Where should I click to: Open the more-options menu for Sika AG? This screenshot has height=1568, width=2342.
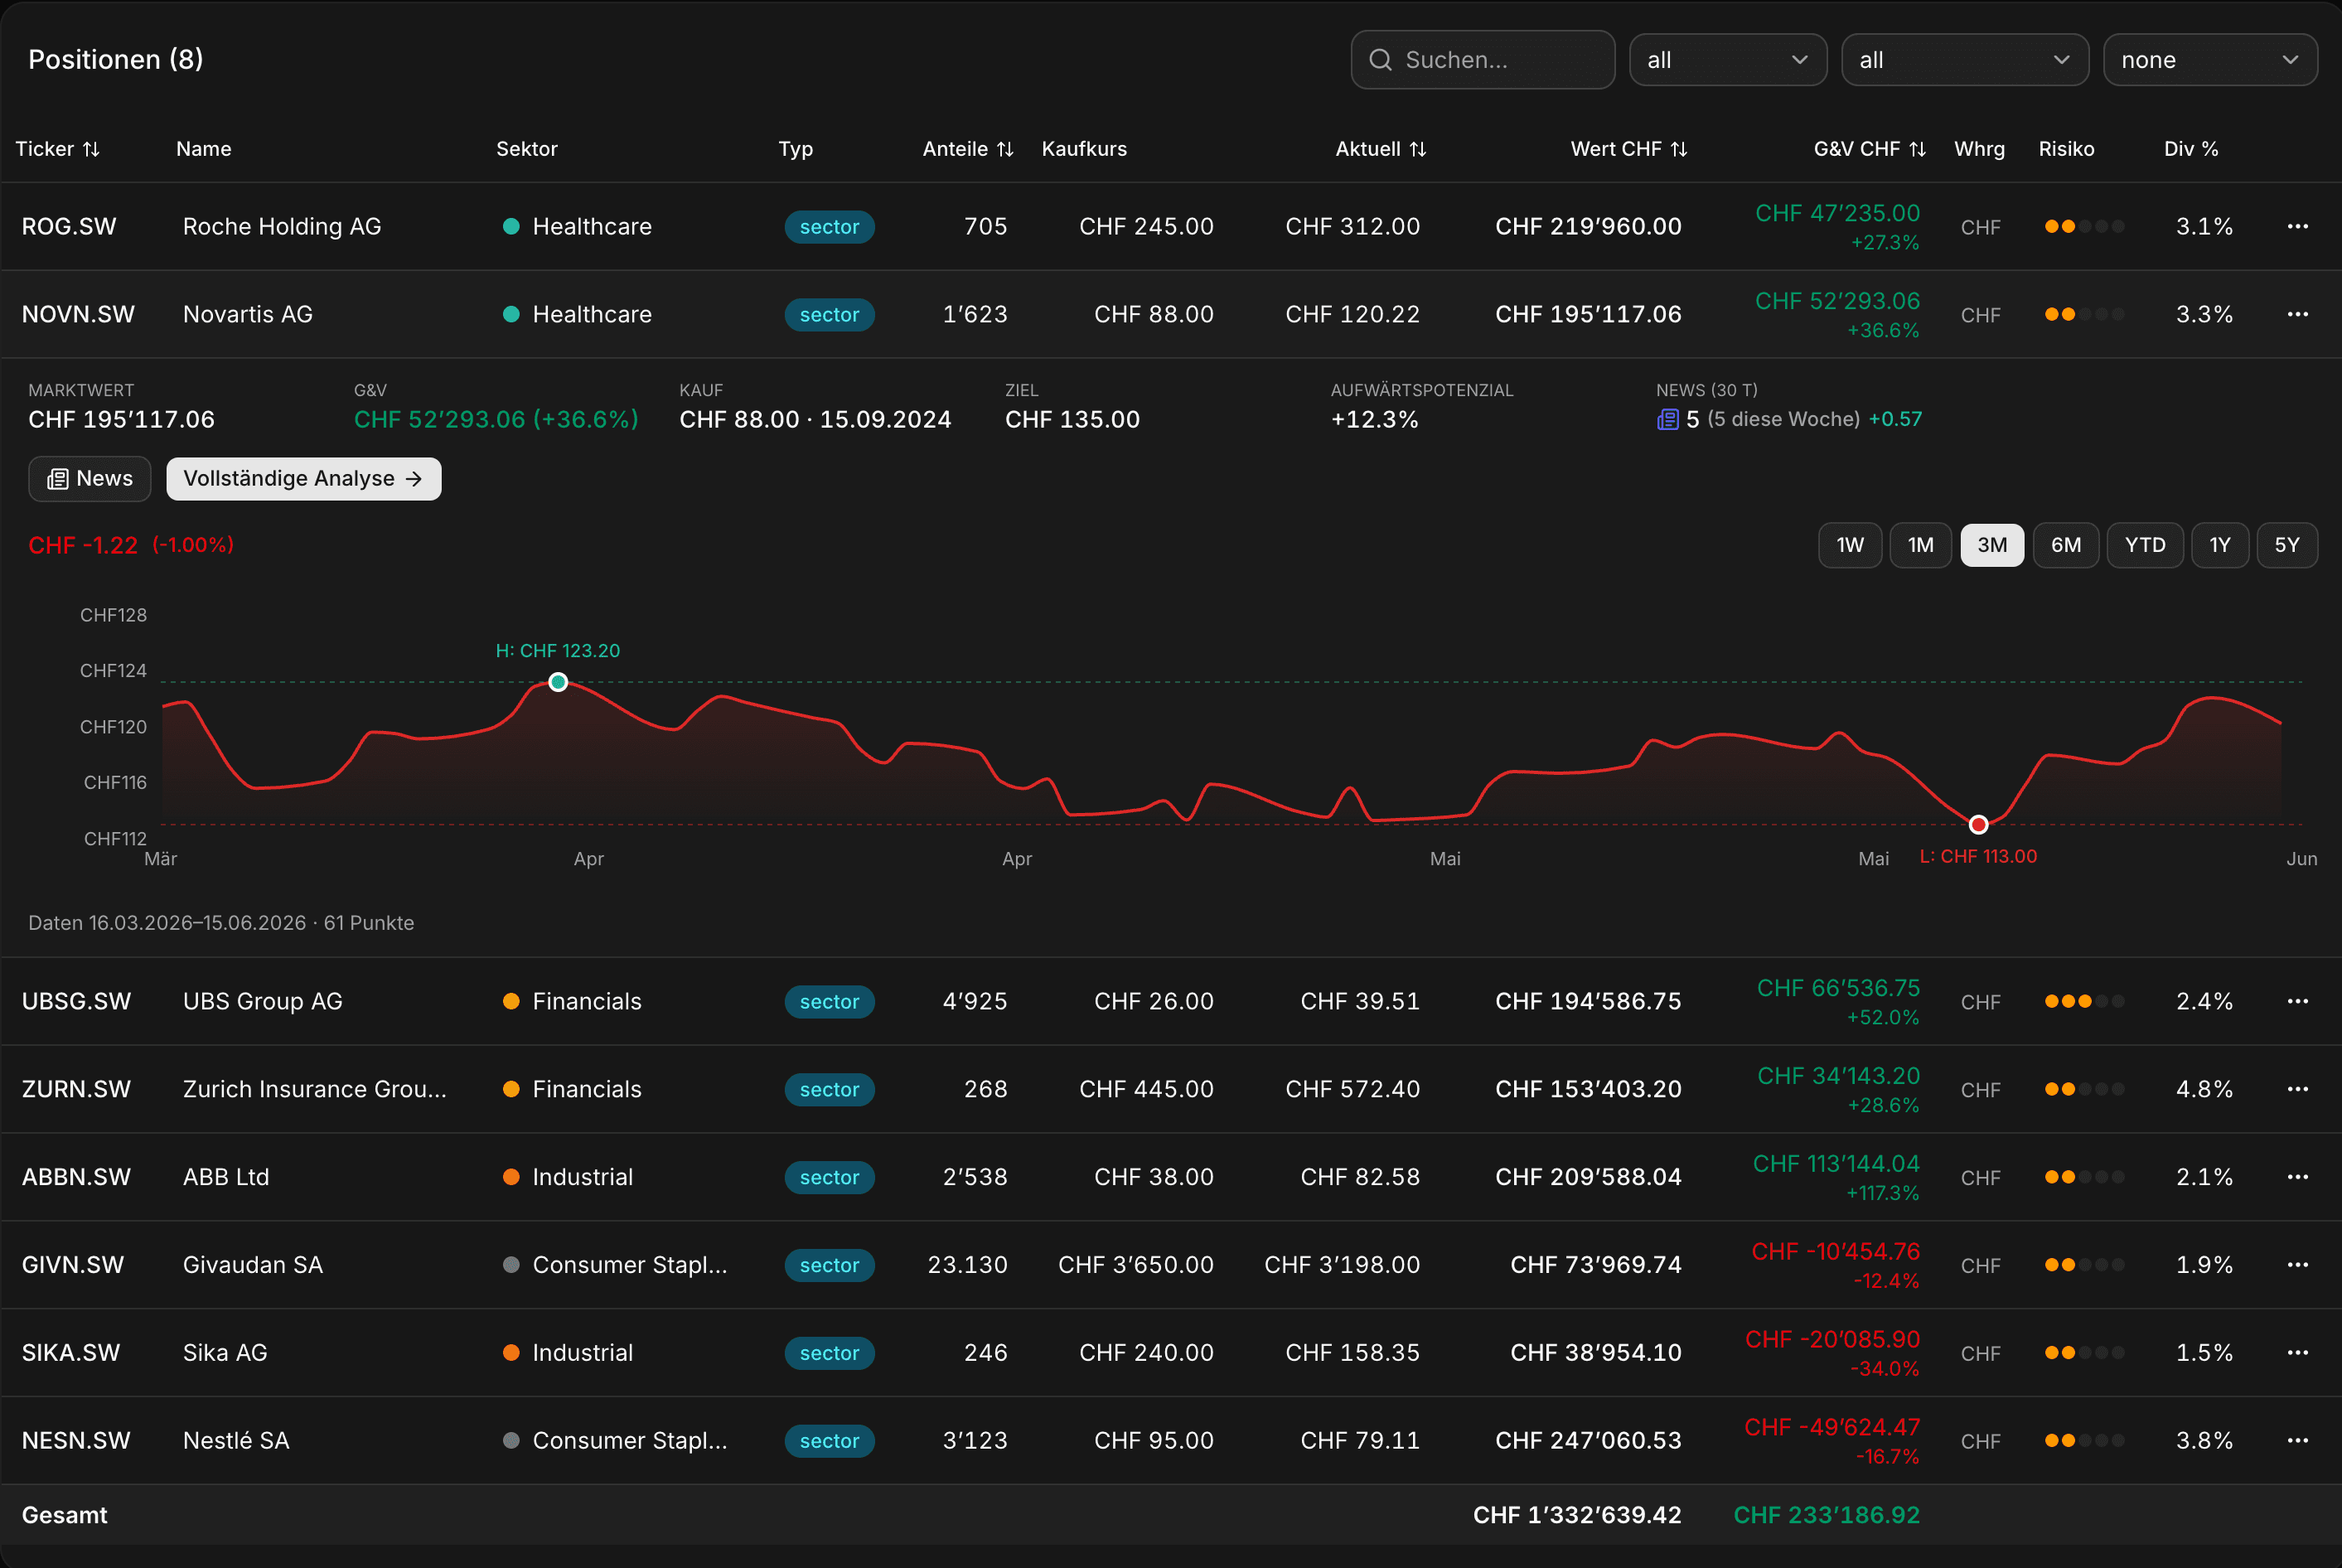pos(2297,1352)
